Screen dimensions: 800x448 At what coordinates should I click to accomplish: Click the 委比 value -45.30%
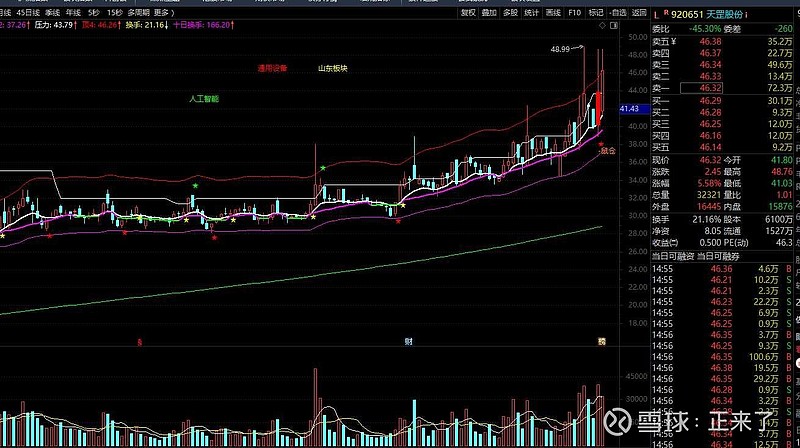[705, 29]
